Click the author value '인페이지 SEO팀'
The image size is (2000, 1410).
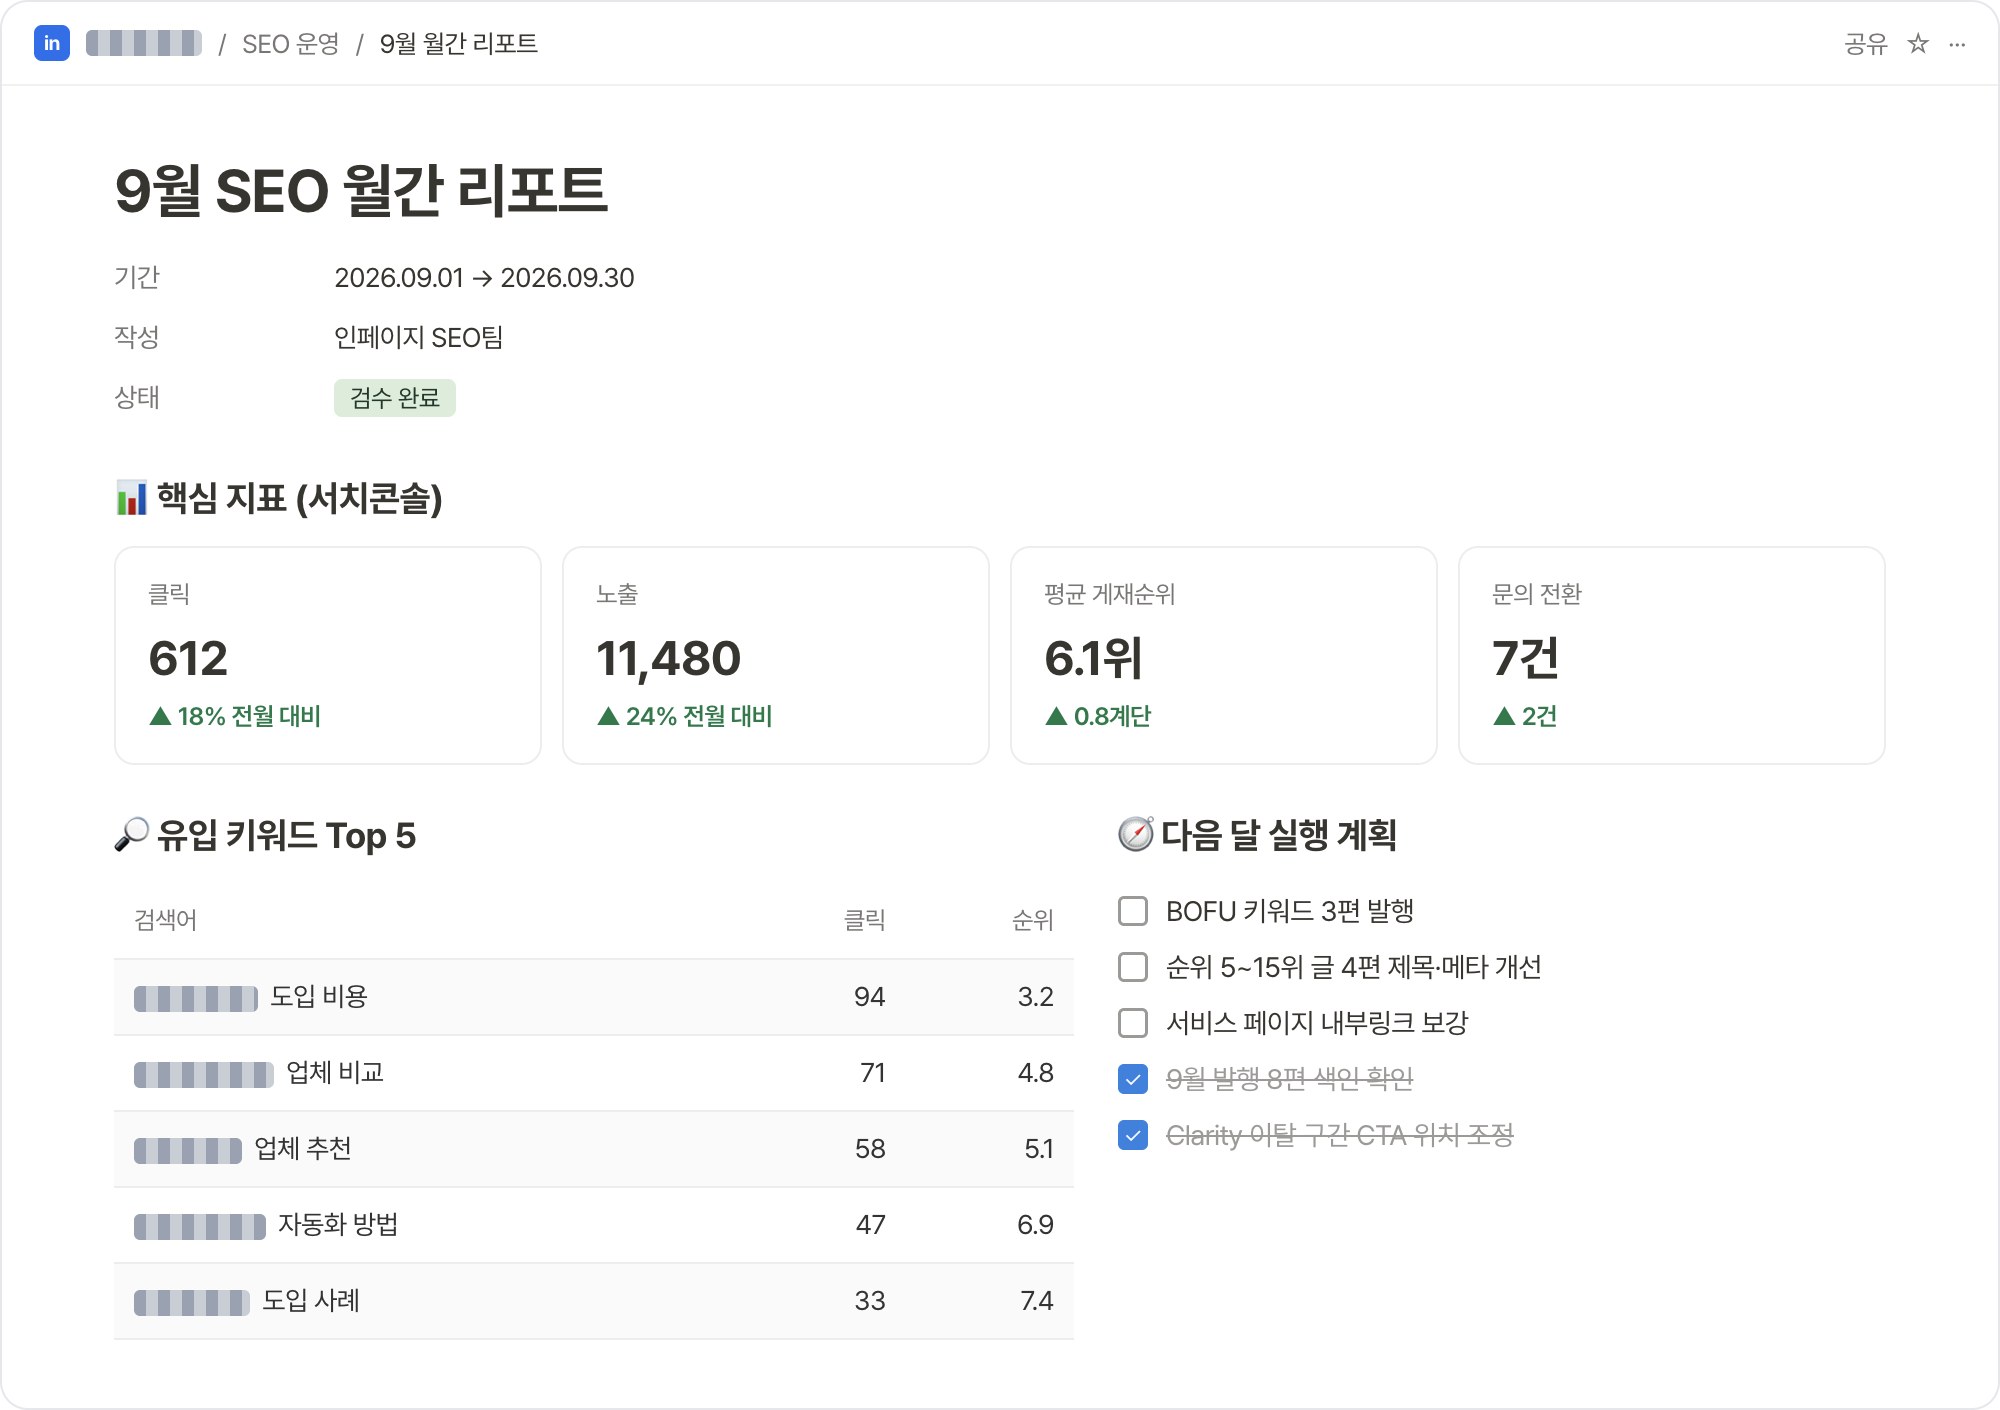pyautogui.click(x=418, y=338)
